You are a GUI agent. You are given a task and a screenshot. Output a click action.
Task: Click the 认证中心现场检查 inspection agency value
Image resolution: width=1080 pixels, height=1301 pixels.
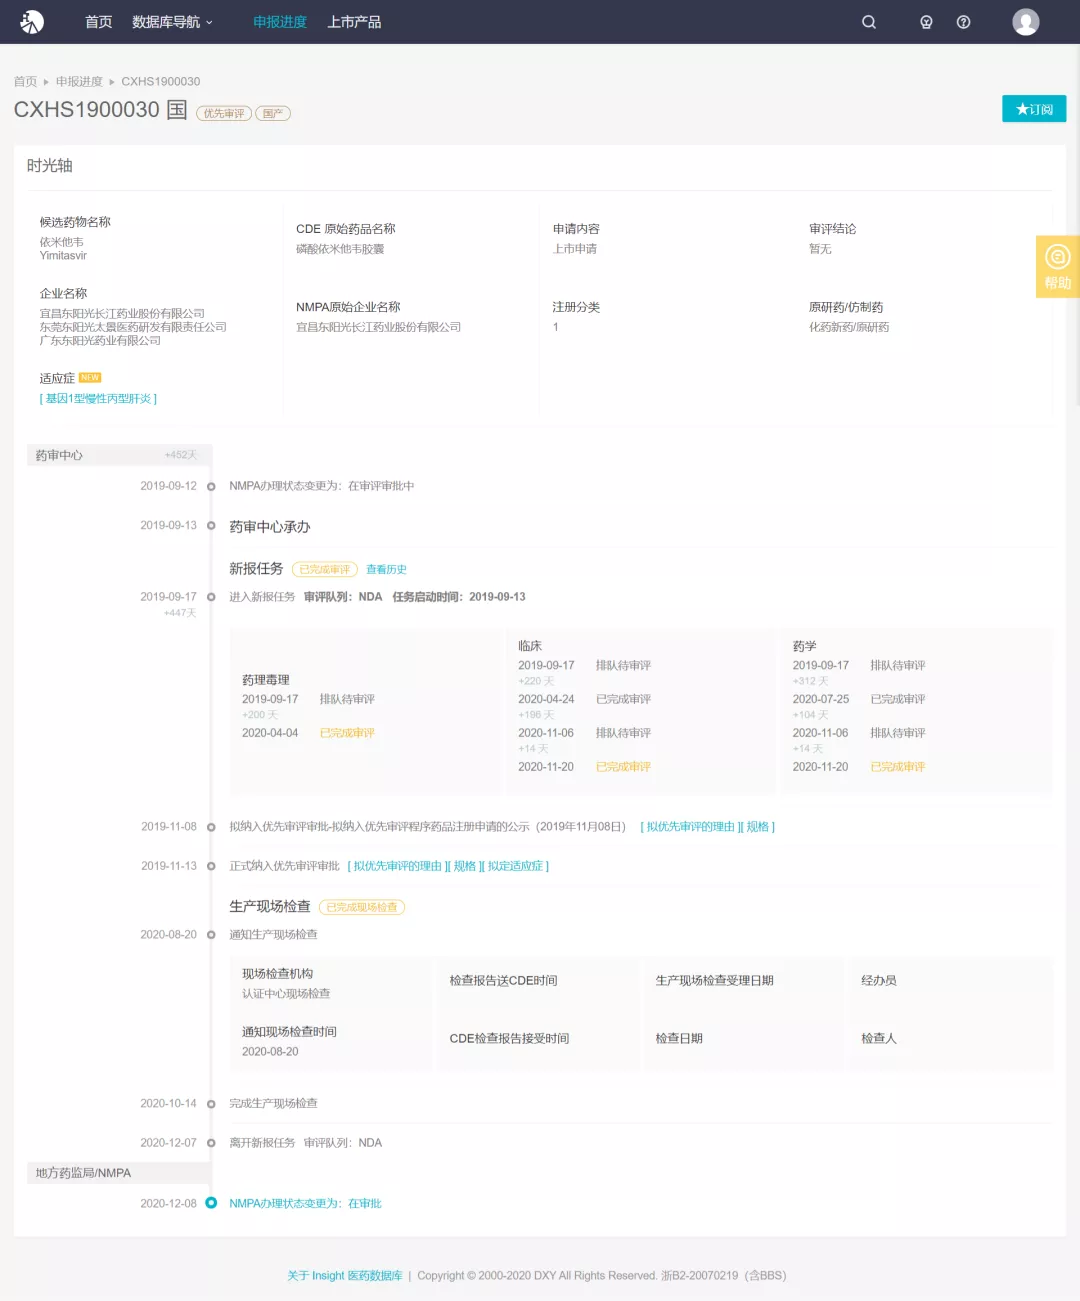pos(286,994)
